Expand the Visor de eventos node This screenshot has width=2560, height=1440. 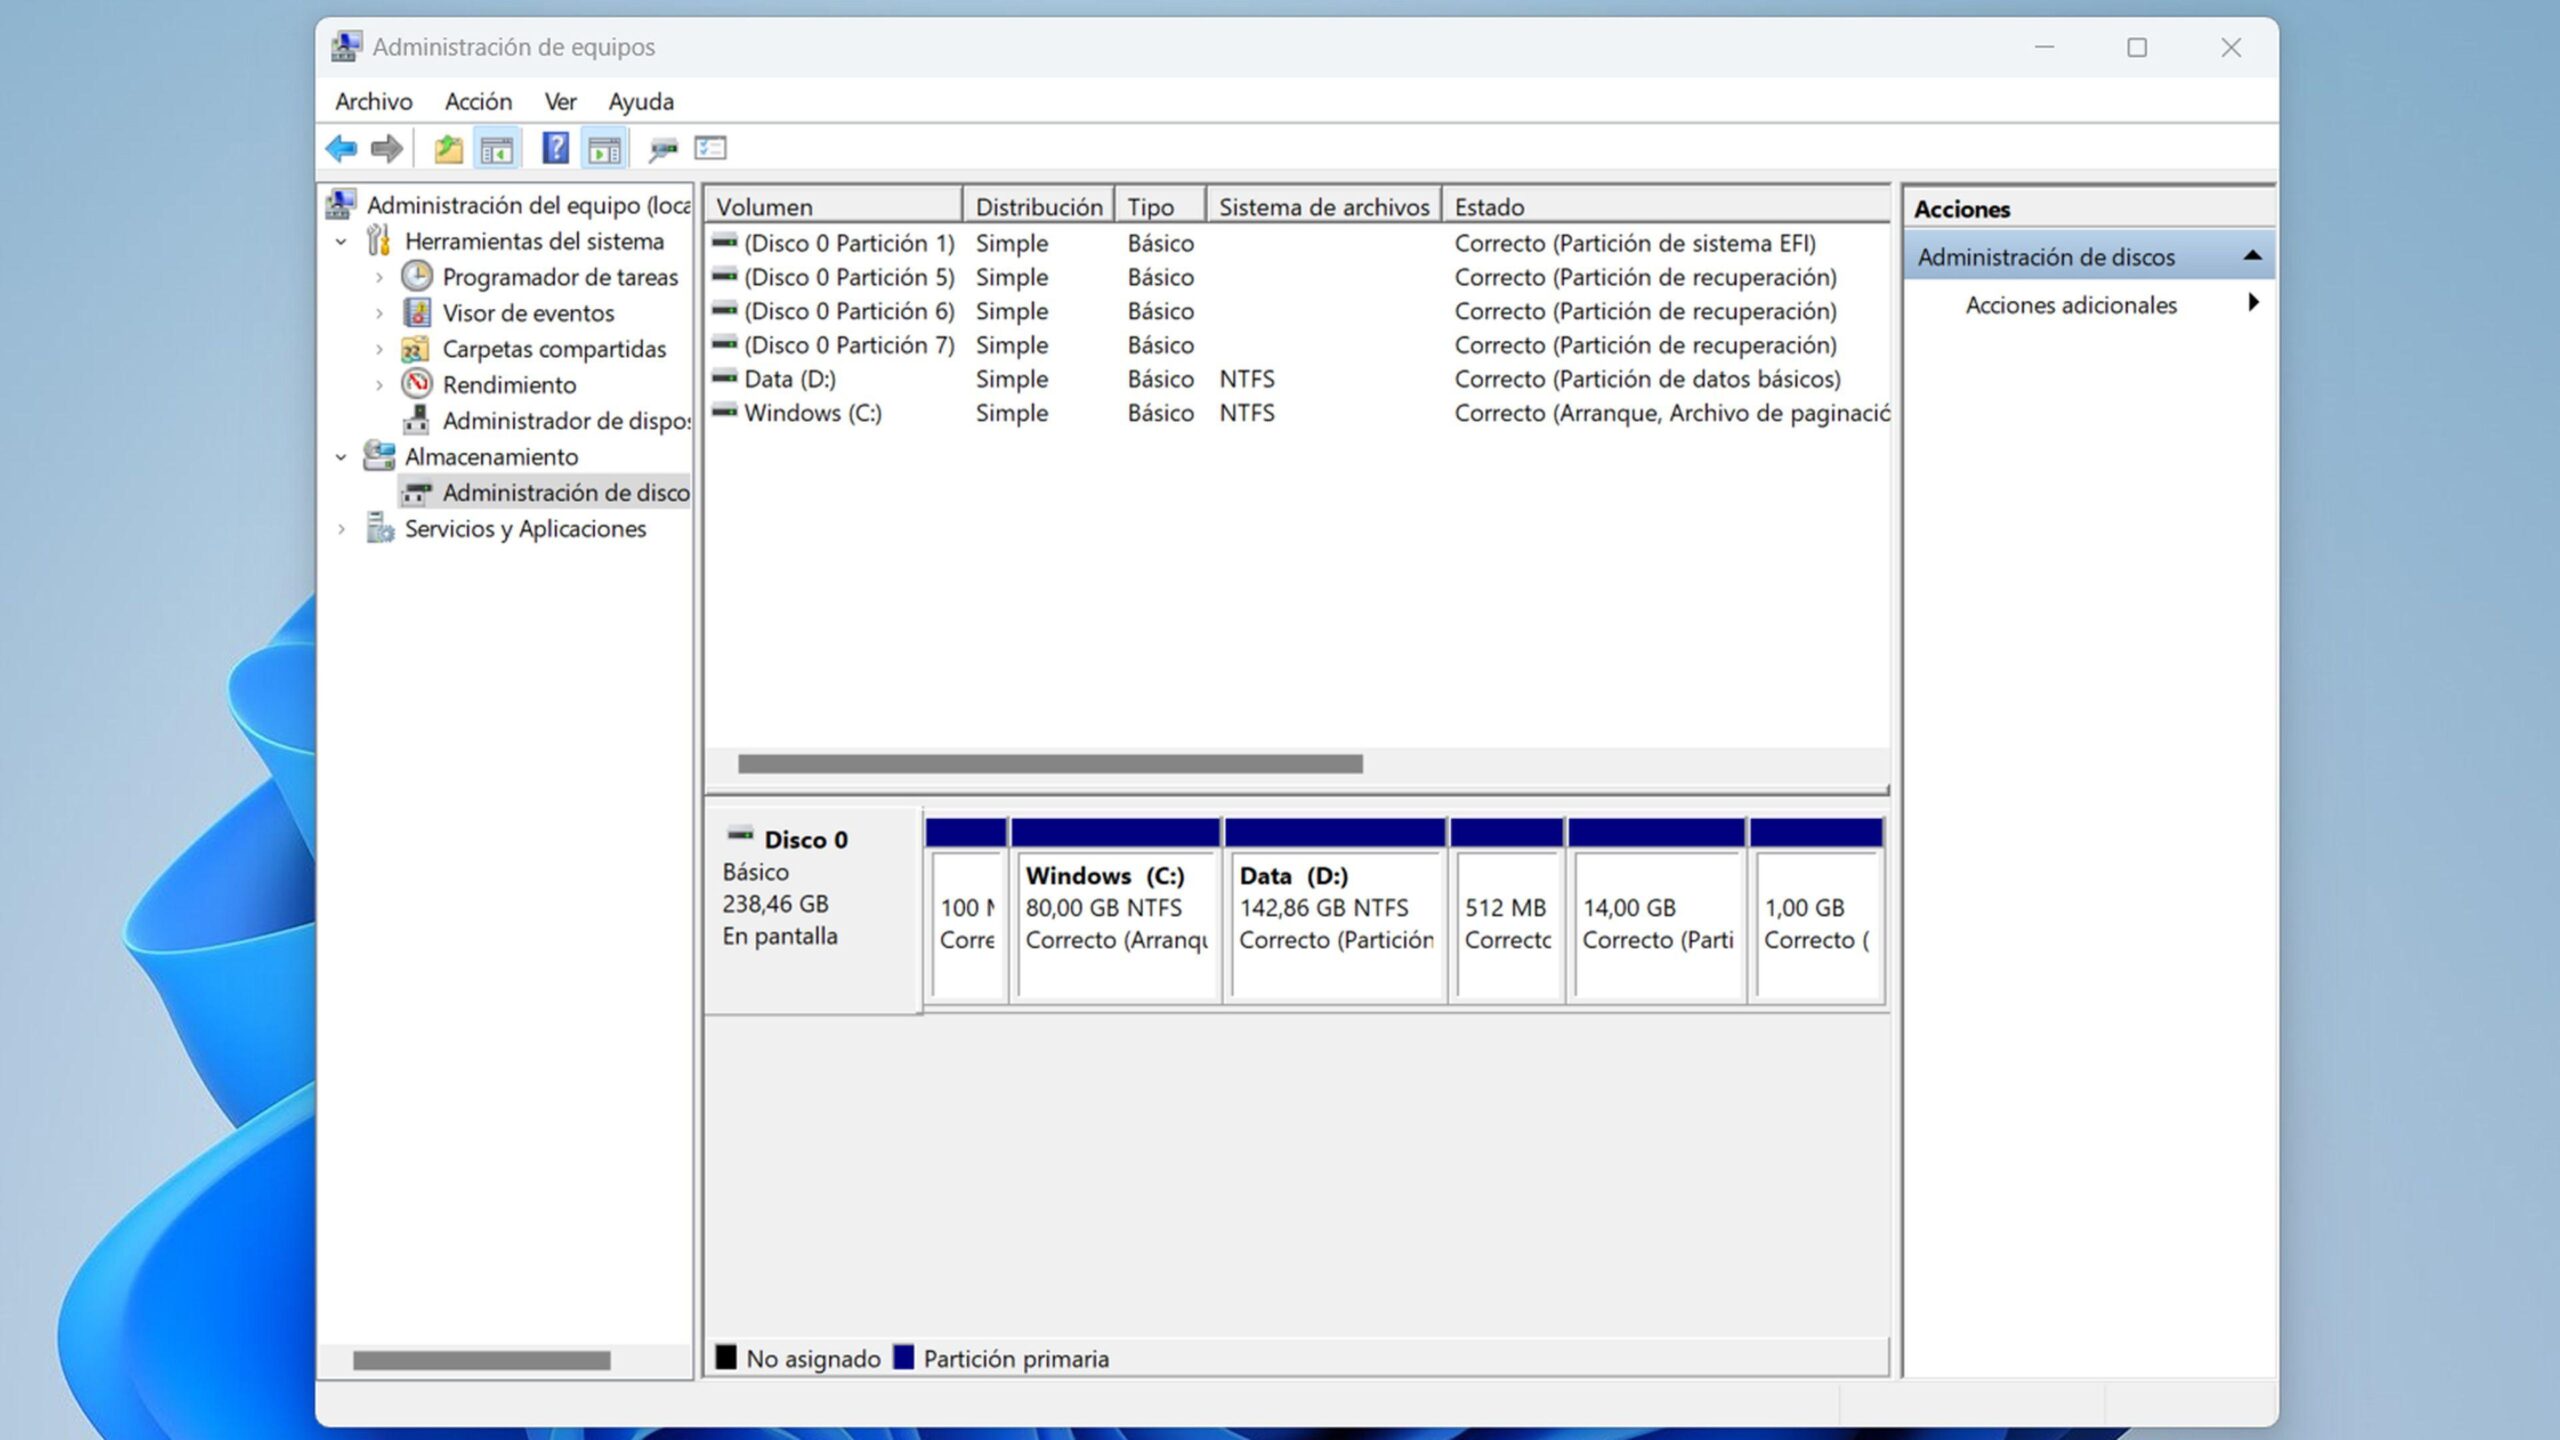click(x=379, y=314)
